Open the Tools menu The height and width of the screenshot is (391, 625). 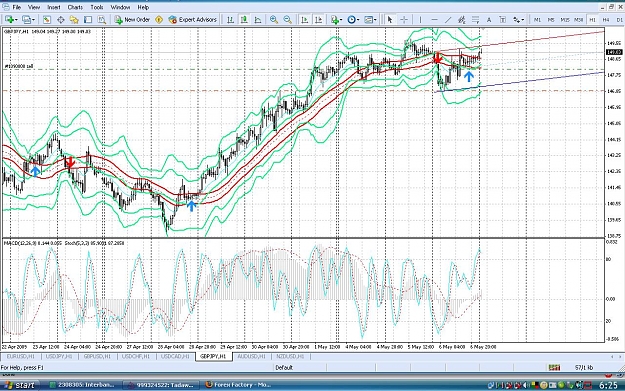97,7
